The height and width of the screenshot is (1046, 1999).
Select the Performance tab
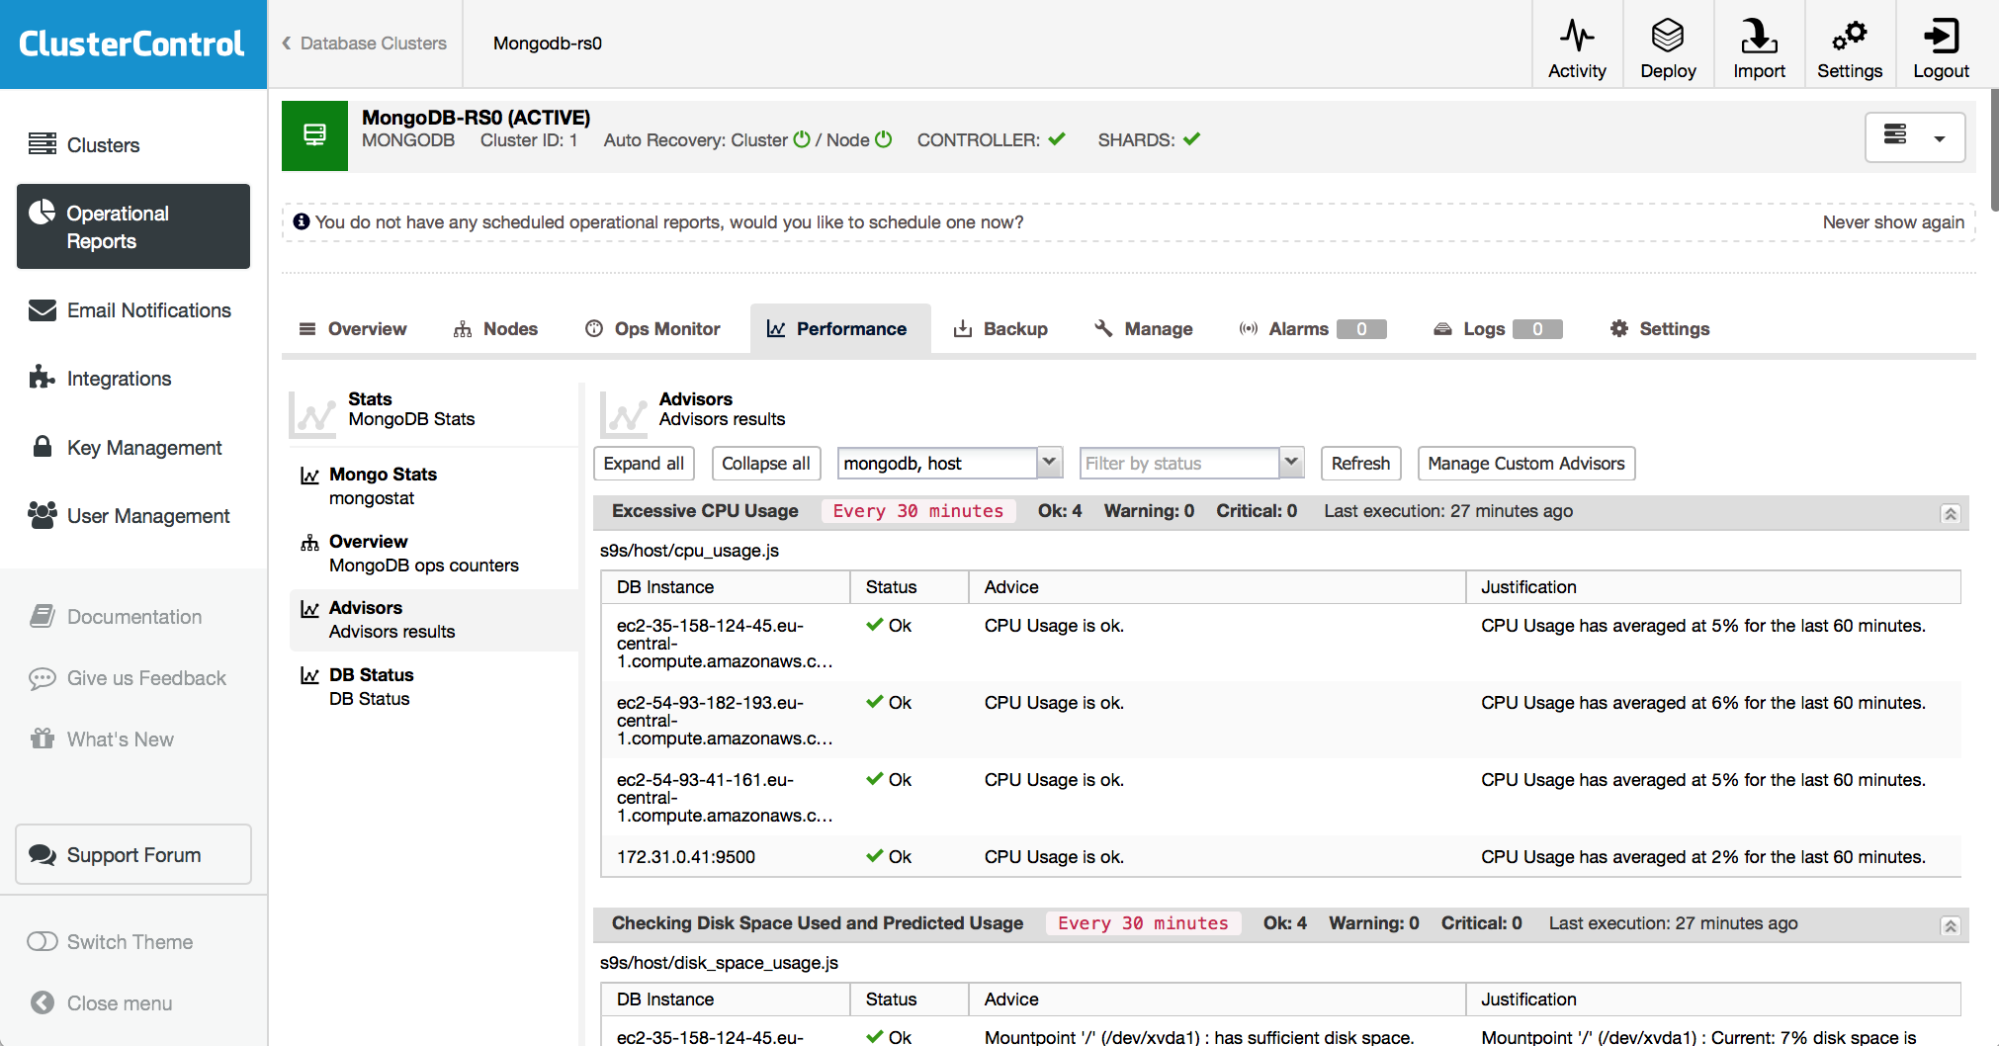click(838, 329)
